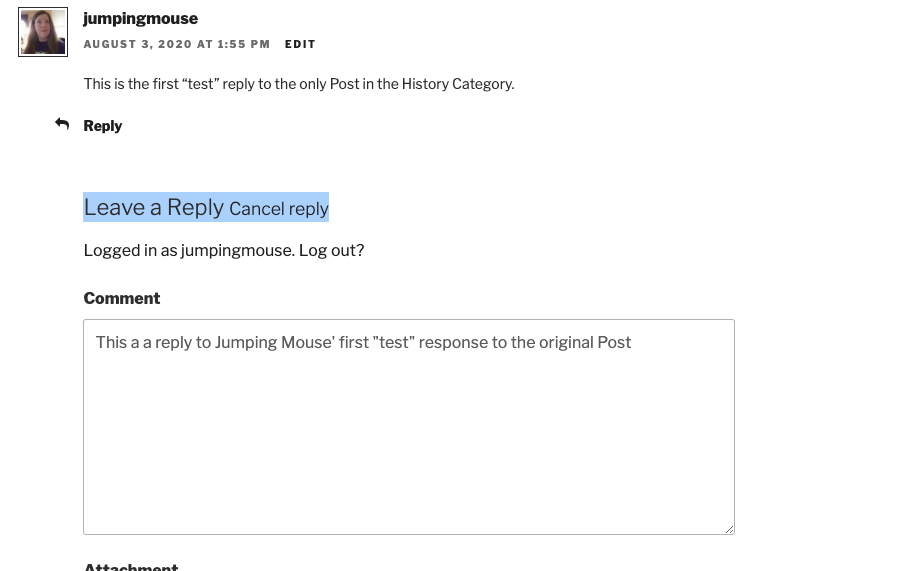Click the reply arrow icon

pyautogui.click(x=62, y=124)
